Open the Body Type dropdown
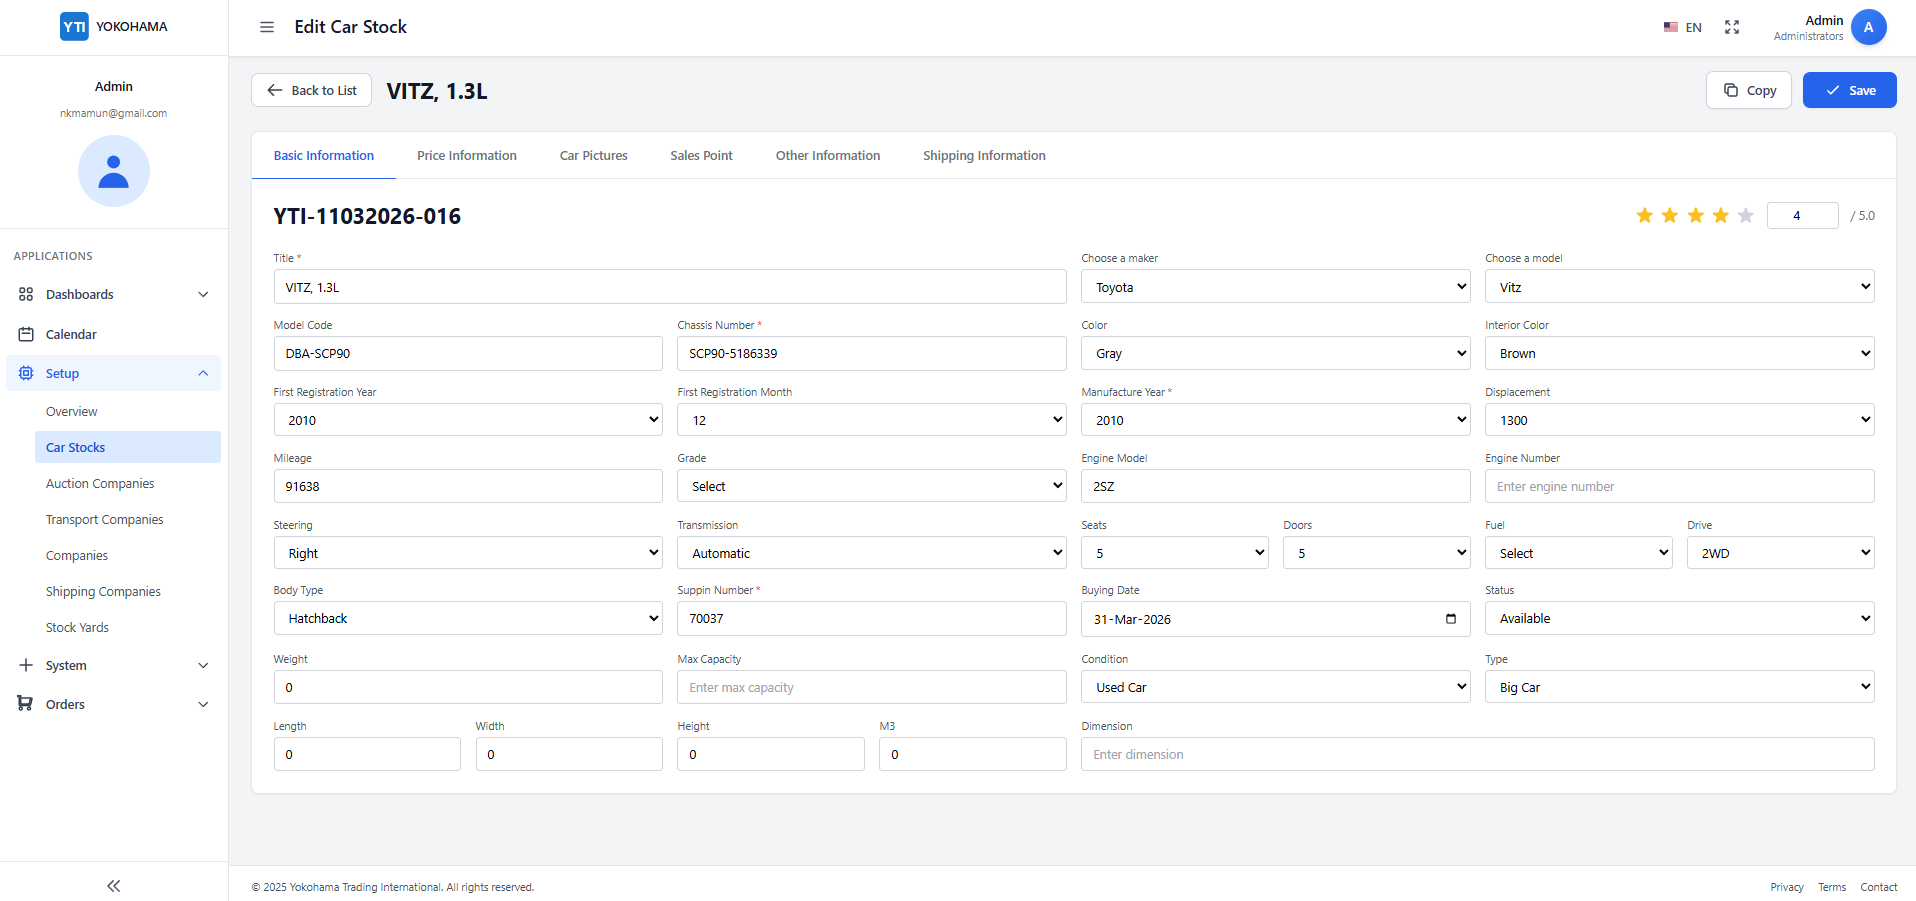This screenshot has height=901, width=1916. [x=468, y=618]
